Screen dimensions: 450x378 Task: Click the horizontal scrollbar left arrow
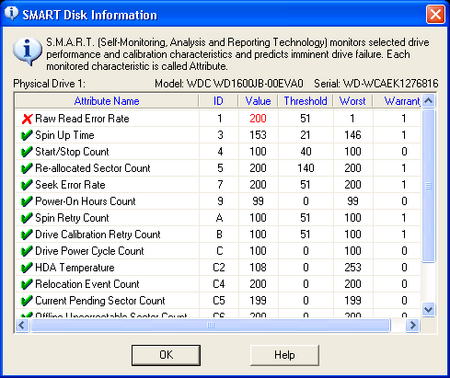22,325
